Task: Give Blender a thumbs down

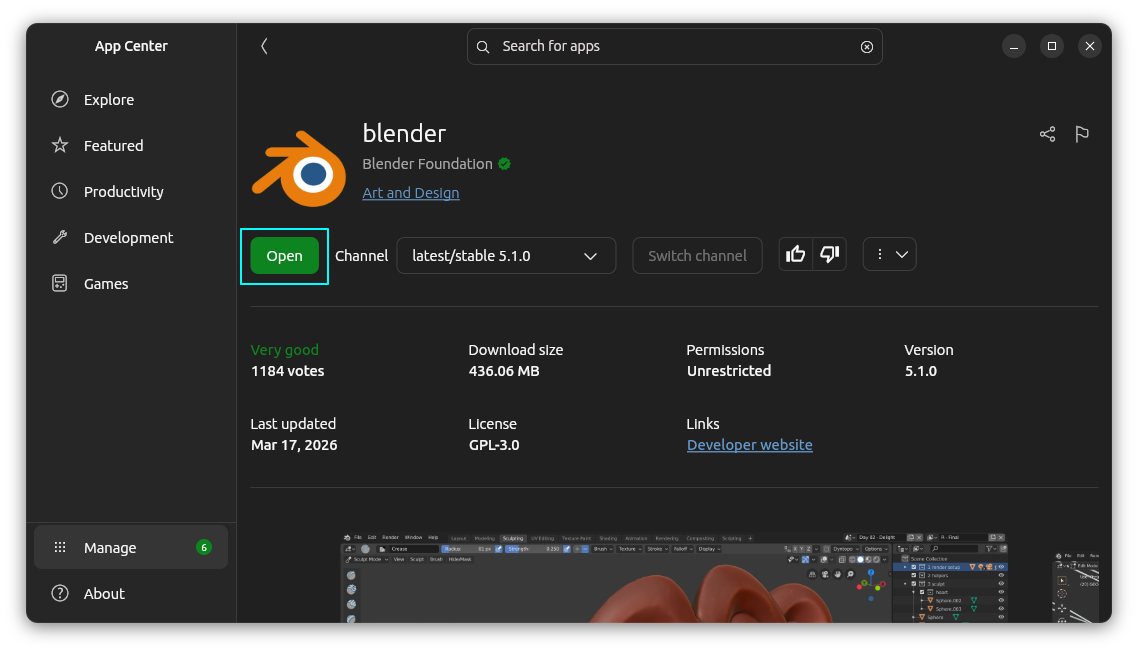Action: coord(829,254)
